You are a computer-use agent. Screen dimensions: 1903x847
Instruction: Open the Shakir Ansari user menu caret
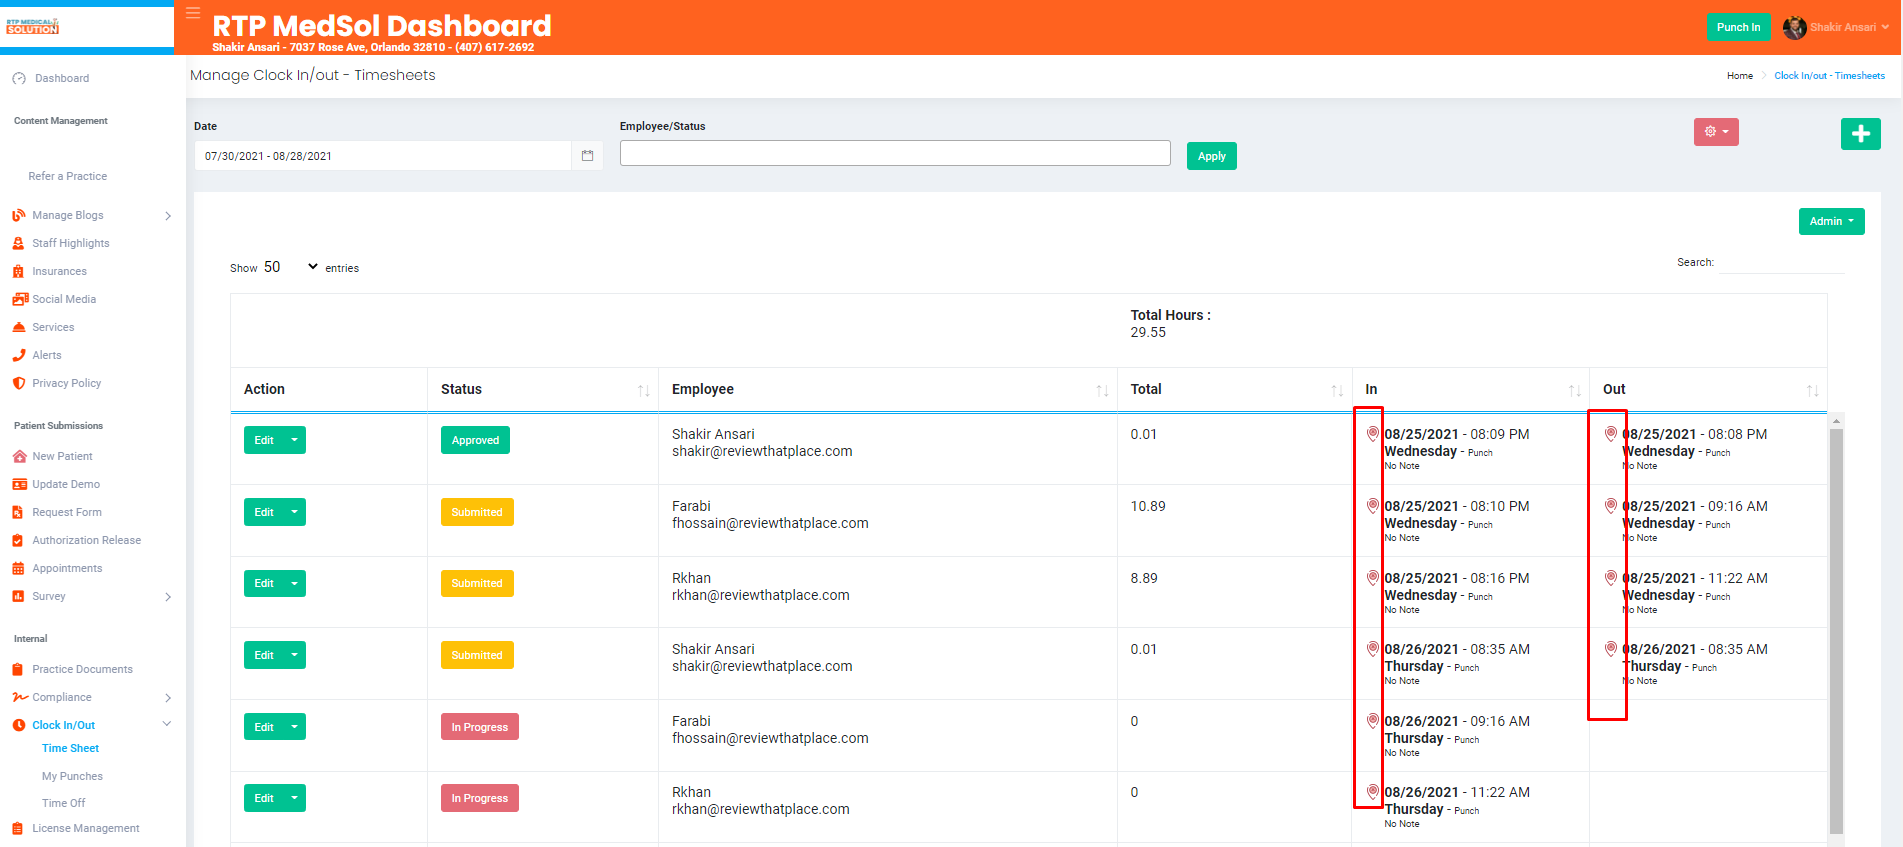(1885, 28)
